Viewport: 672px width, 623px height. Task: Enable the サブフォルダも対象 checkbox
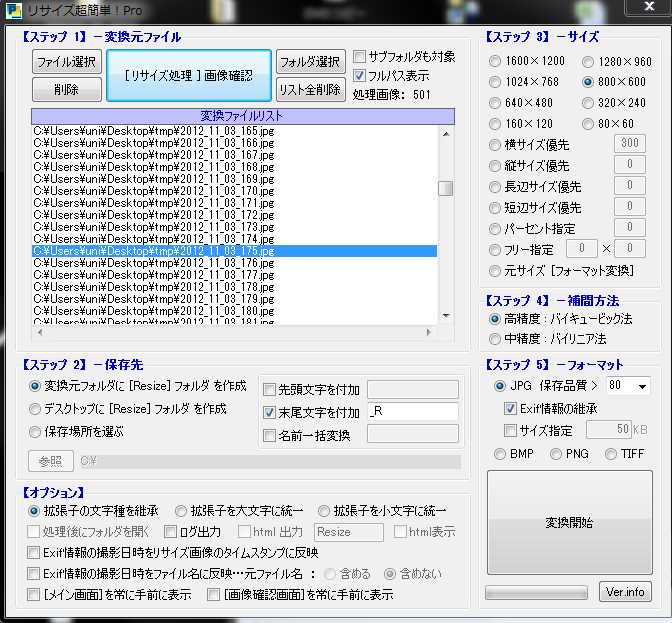click(360, 57)
